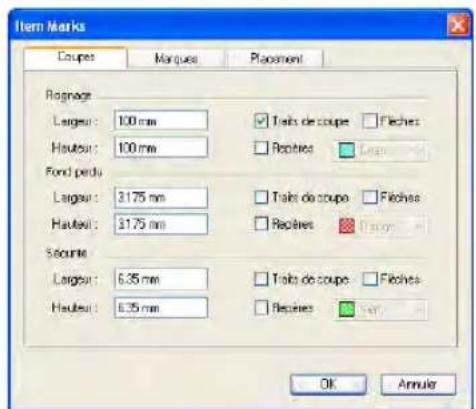476x409 pixels.
Task: Enable Fond perdu Traits de coupe
Action: click(261, 197)
